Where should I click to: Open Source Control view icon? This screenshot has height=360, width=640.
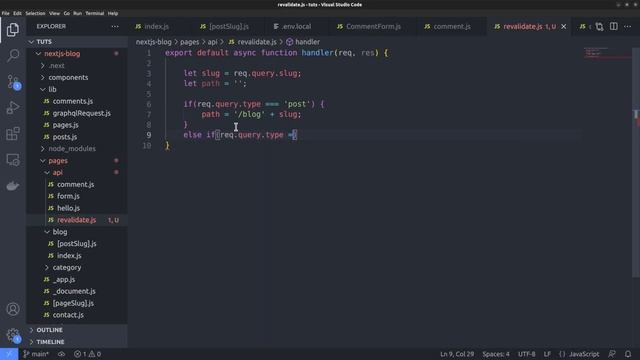(13, 82)
